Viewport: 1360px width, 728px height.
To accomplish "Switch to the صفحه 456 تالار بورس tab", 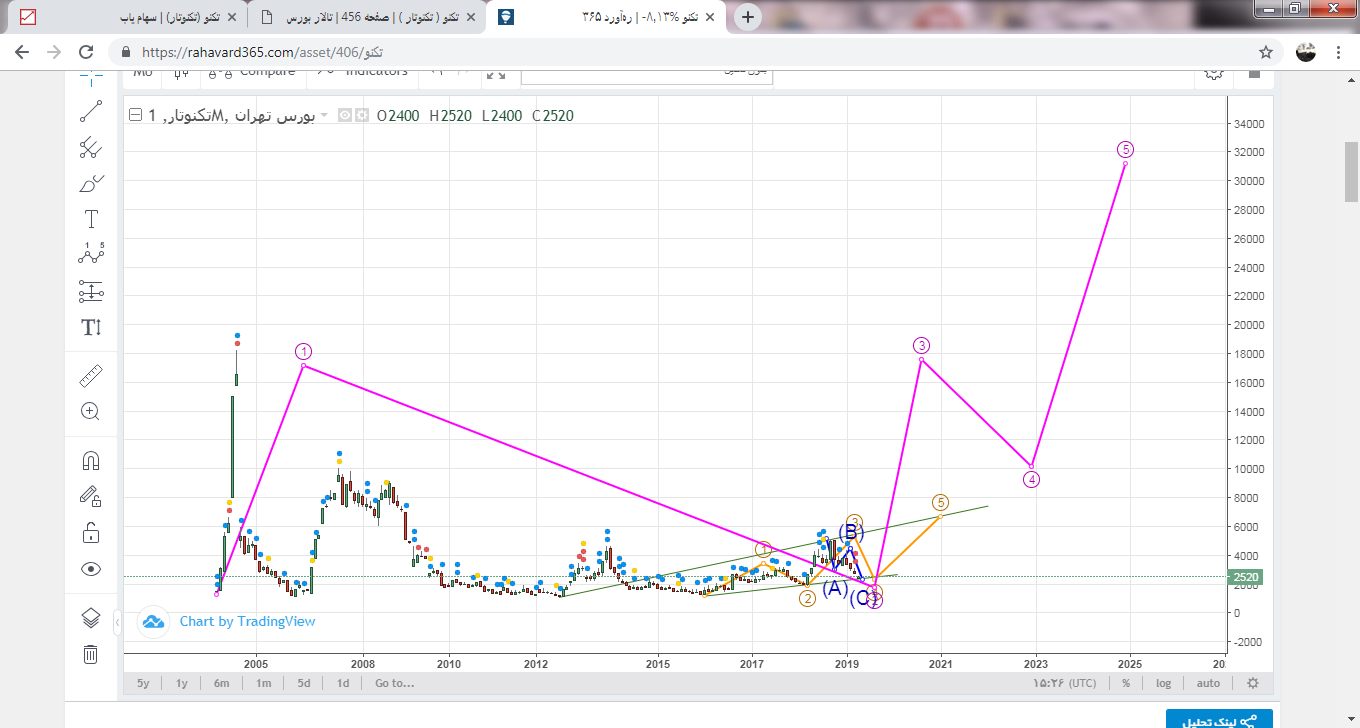I will pos(366,17).
